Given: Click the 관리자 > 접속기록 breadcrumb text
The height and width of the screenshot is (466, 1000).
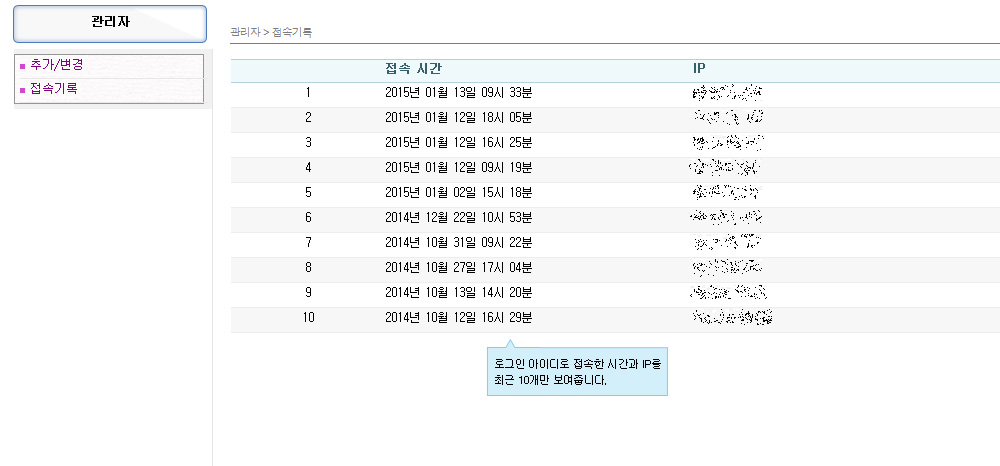Looking at the screenshot, I should (x=271, y=33).
